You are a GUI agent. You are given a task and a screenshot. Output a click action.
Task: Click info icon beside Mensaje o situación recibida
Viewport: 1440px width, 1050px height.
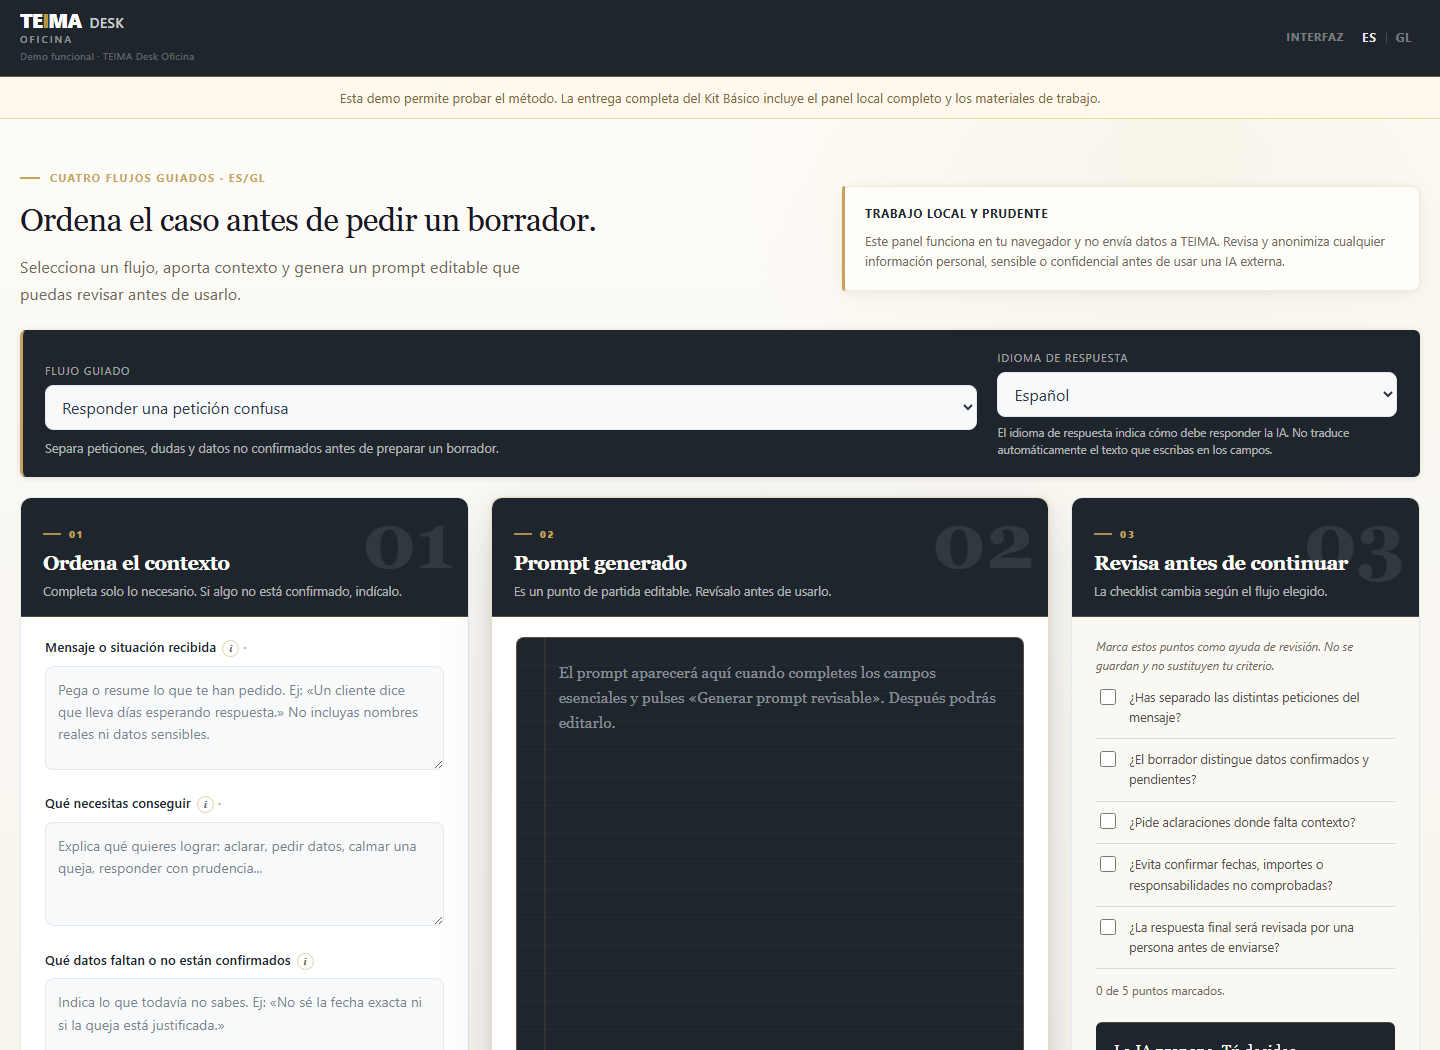[231, 648]
